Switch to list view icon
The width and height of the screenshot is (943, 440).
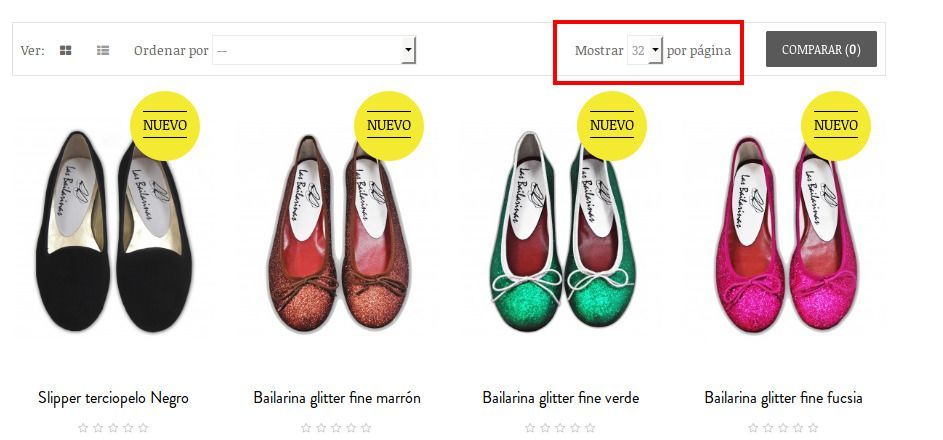(103, 50)
